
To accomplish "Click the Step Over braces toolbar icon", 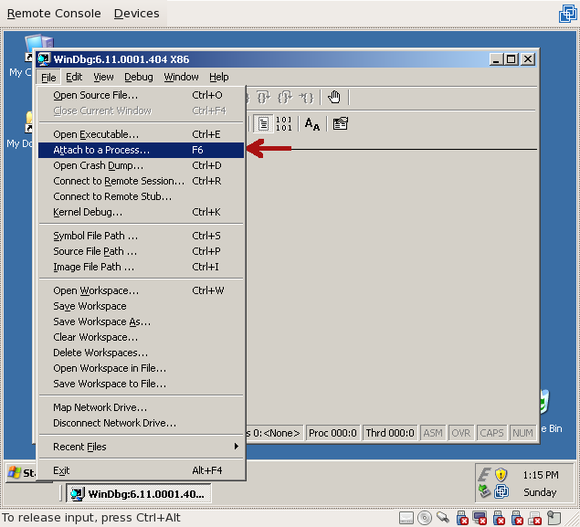I will (263, 98).
